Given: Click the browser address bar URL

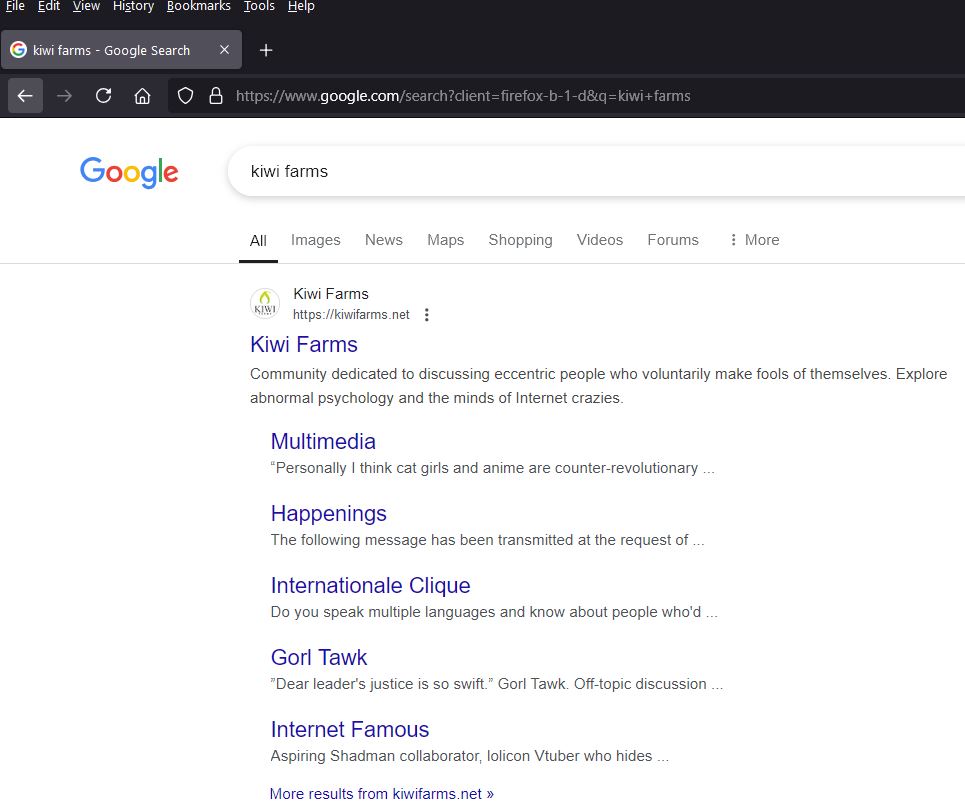Looking at the screenshot, I should [463, 96].
